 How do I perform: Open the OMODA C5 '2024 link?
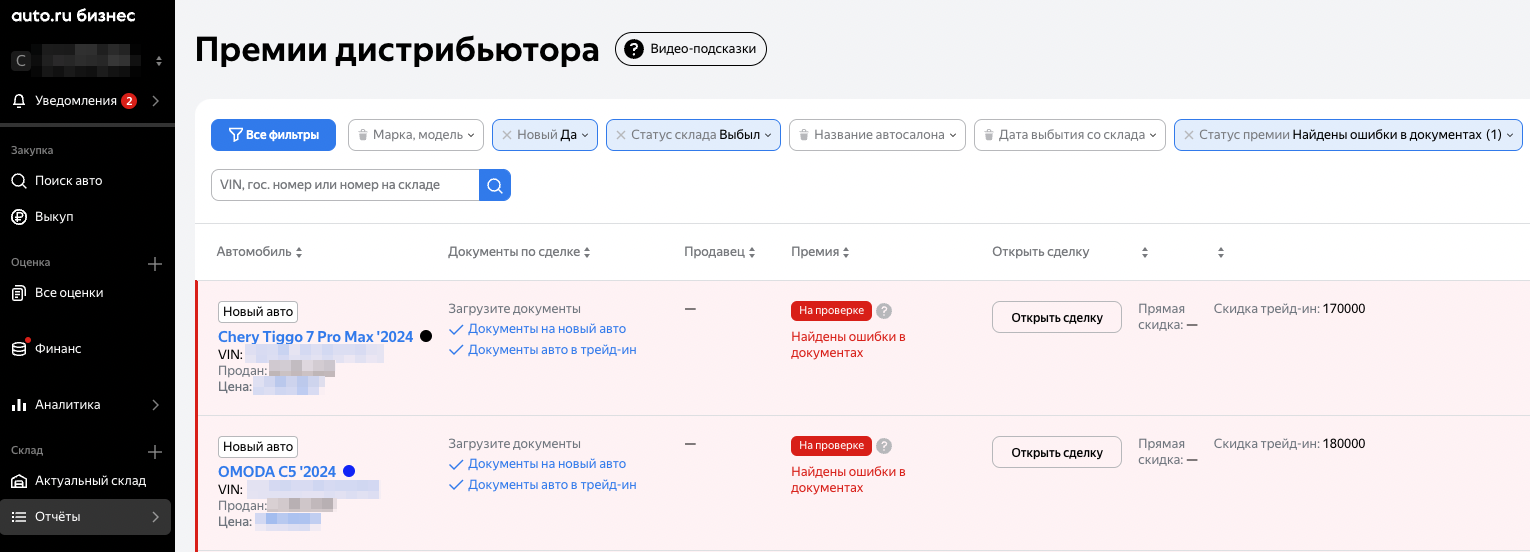(277, 472)
